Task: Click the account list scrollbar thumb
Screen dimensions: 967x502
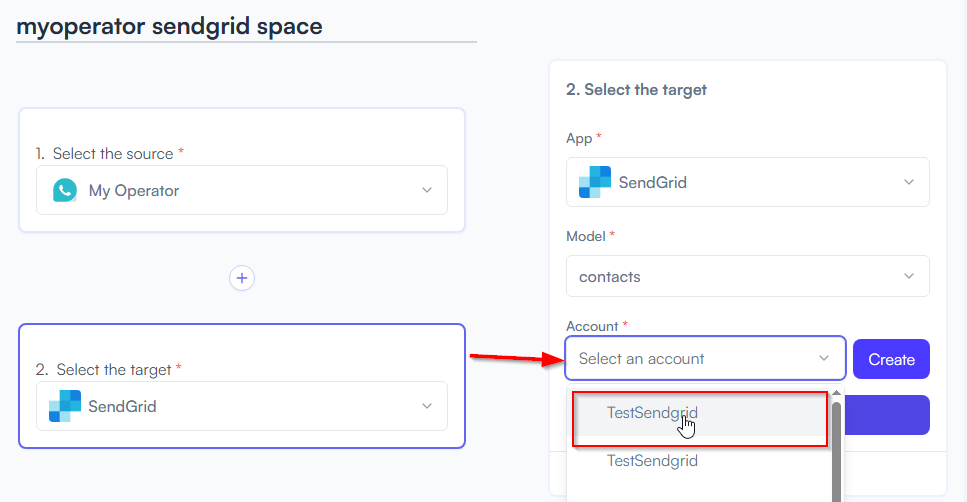Action: (836, 451)
